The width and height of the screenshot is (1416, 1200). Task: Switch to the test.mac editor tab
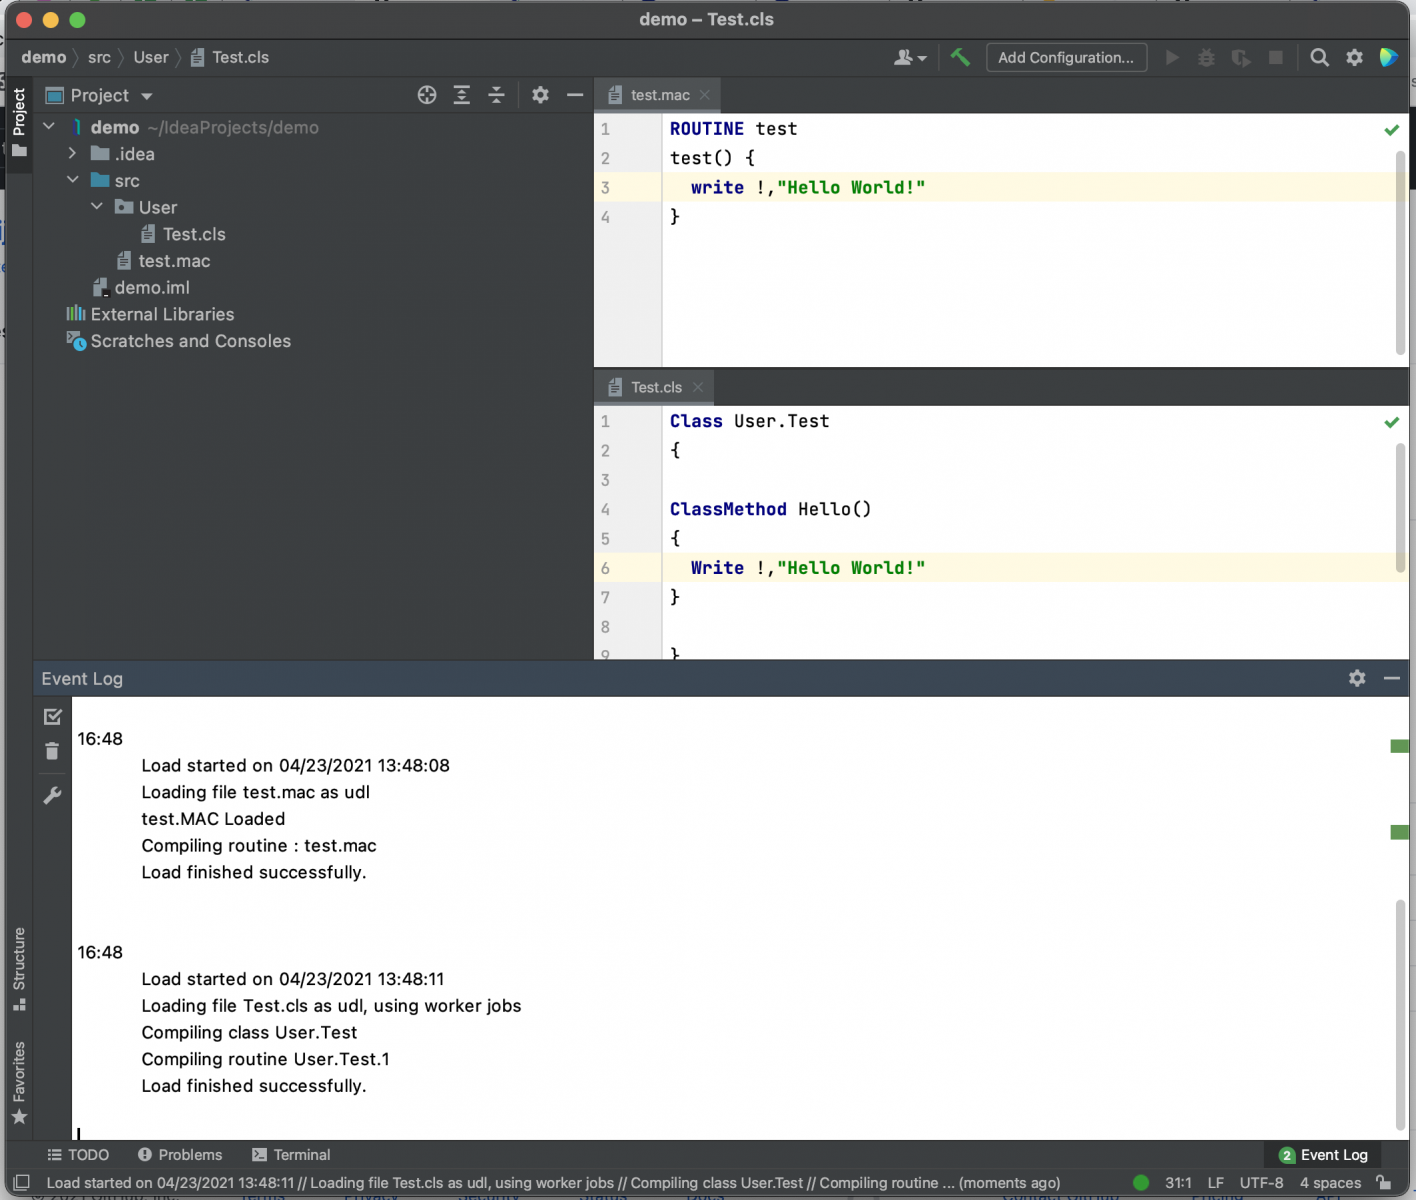coord(659,95)
